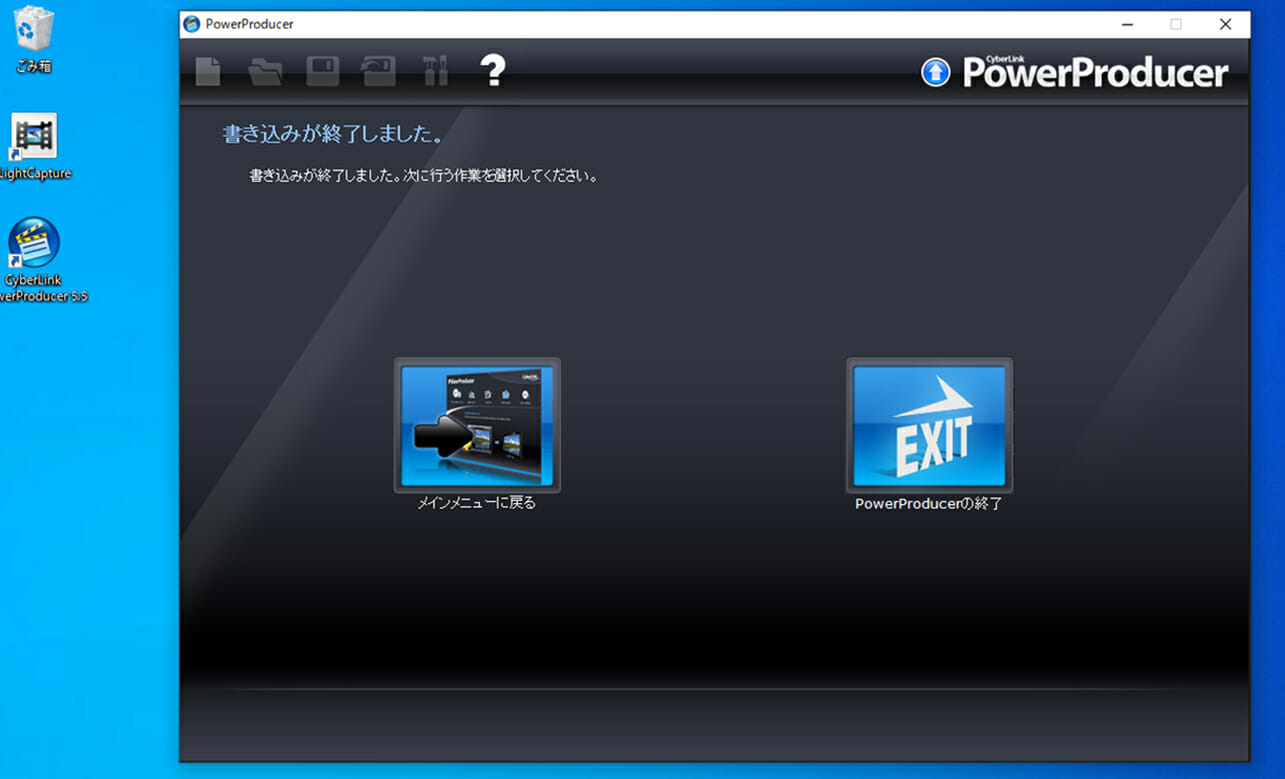Select the LightCapture desktop shortcut

point(33,147)
